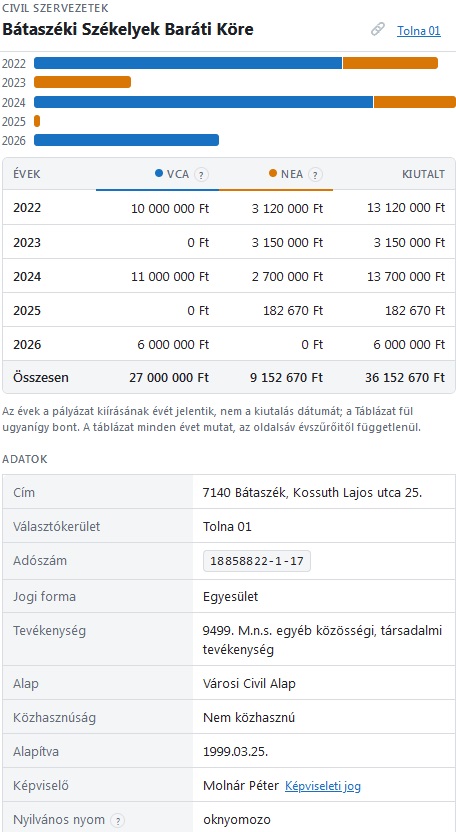Open the NEA help question mark

(315, 174)
